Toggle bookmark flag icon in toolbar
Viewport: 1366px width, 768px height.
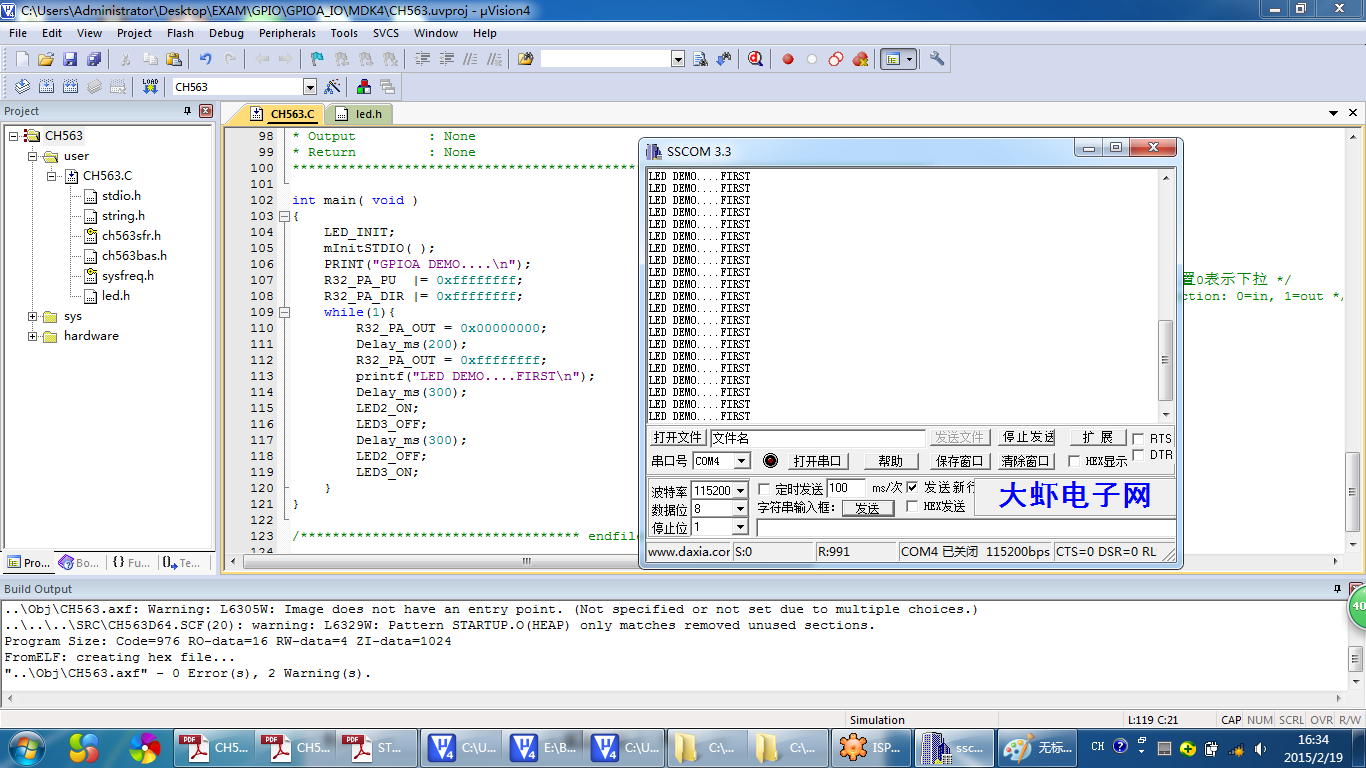[x=317, y=59]
